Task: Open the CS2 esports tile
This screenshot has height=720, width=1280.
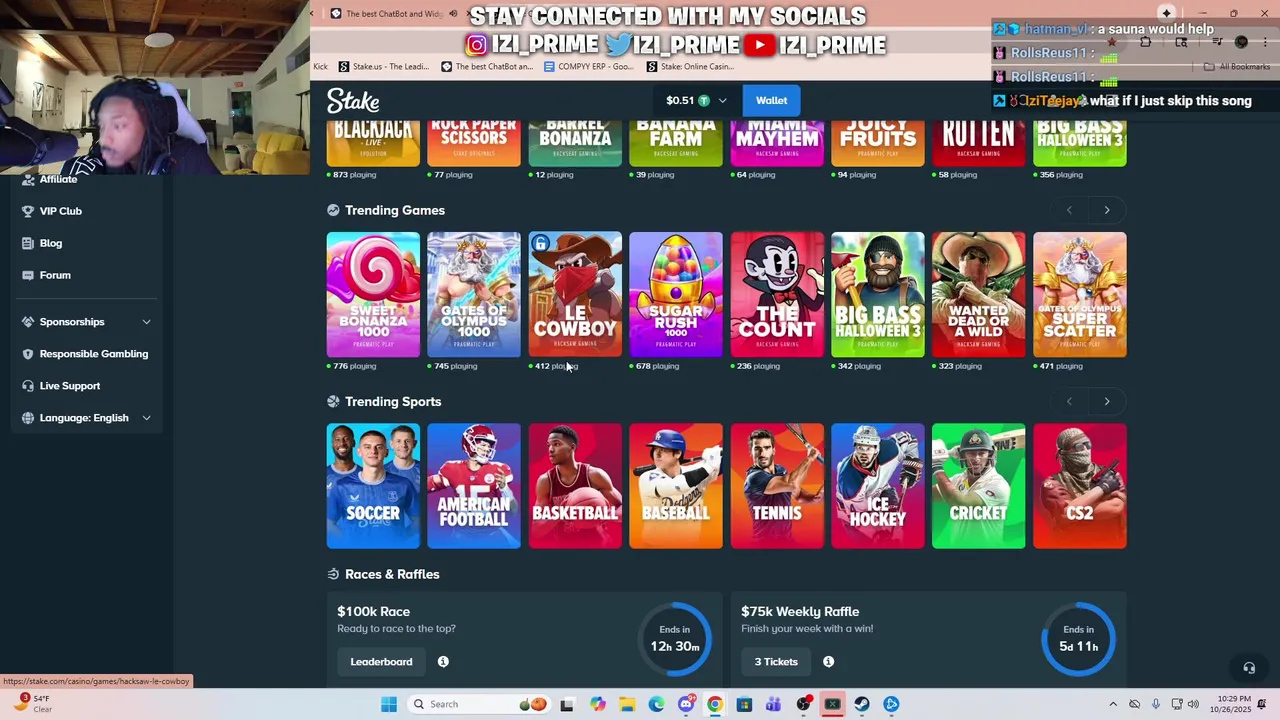Action: [x=1080, y=486]
